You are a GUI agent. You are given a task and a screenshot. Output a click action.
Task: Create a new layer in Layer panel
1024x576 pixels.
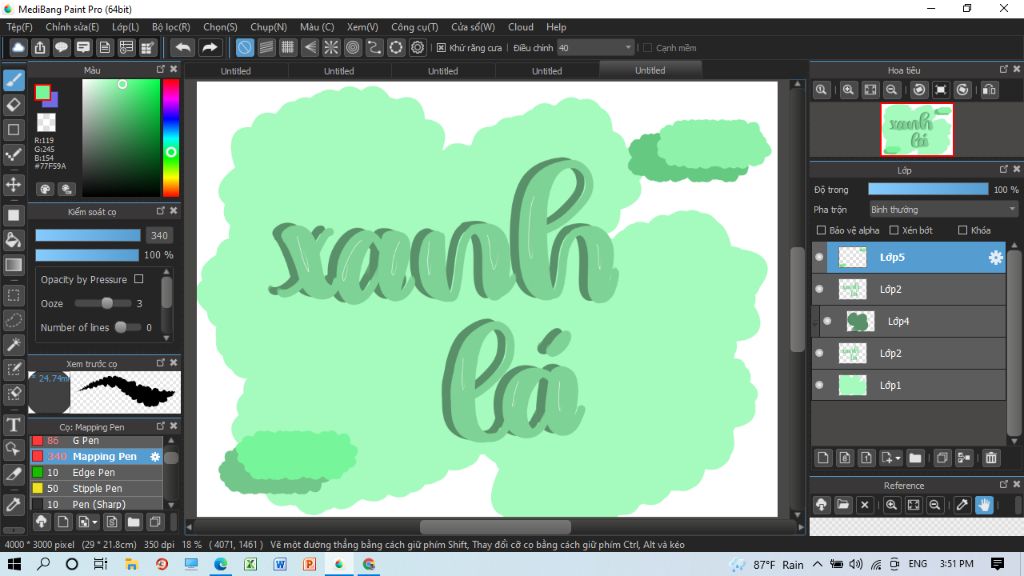823,458
